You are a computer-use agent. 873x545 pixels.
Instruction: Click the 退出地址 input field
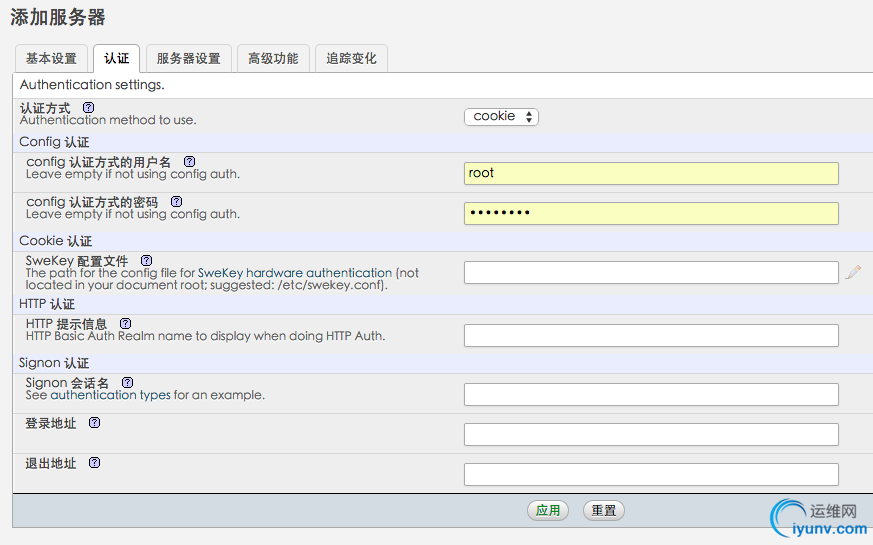[x=651, y=475]
